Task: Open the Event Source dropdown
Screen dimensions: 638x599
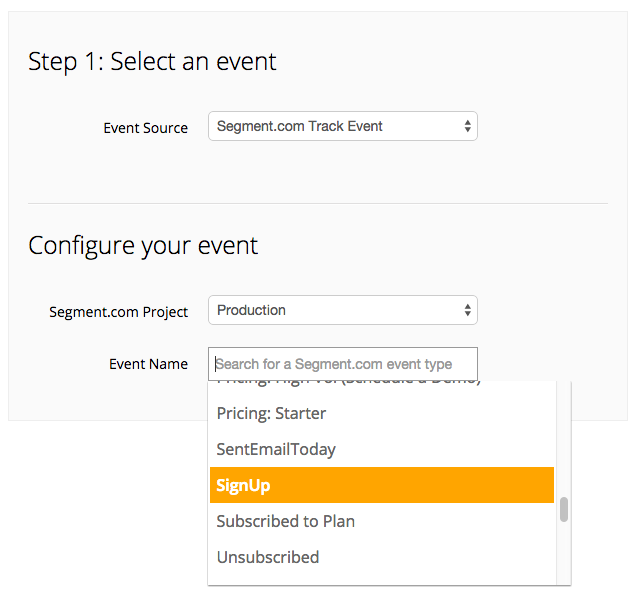Action: tap(343, 126)
